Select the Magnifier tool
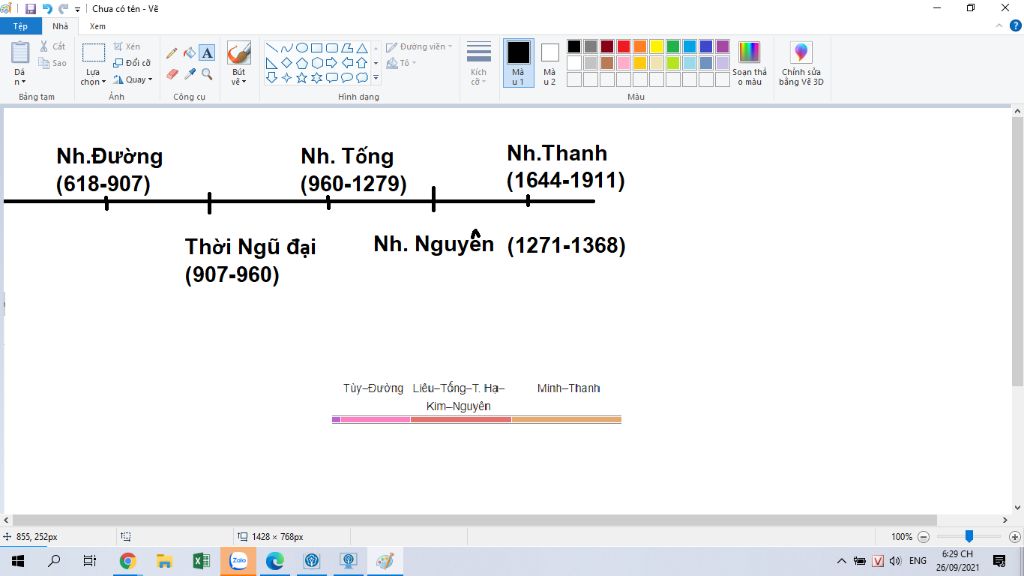This screenshot has height=576, width=1024. coord(207,74)
